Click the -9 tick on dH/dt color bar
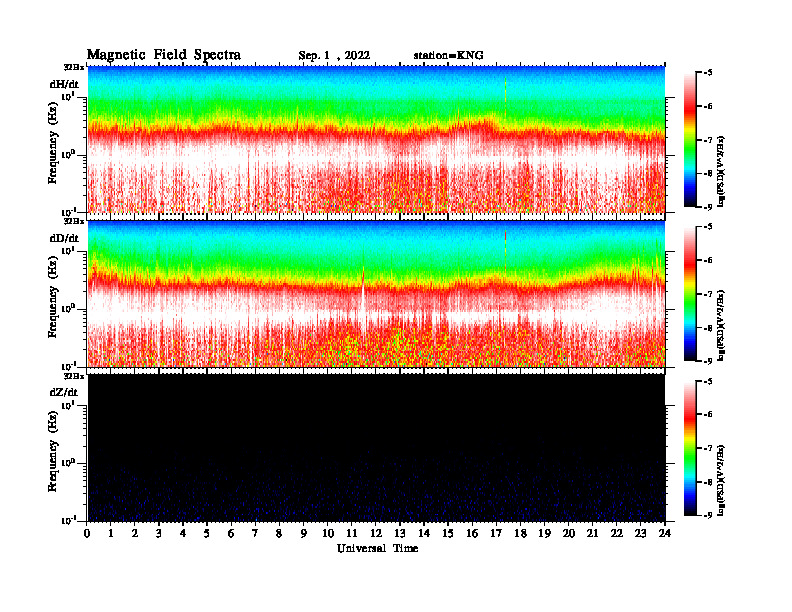 [x=708, y=207]
